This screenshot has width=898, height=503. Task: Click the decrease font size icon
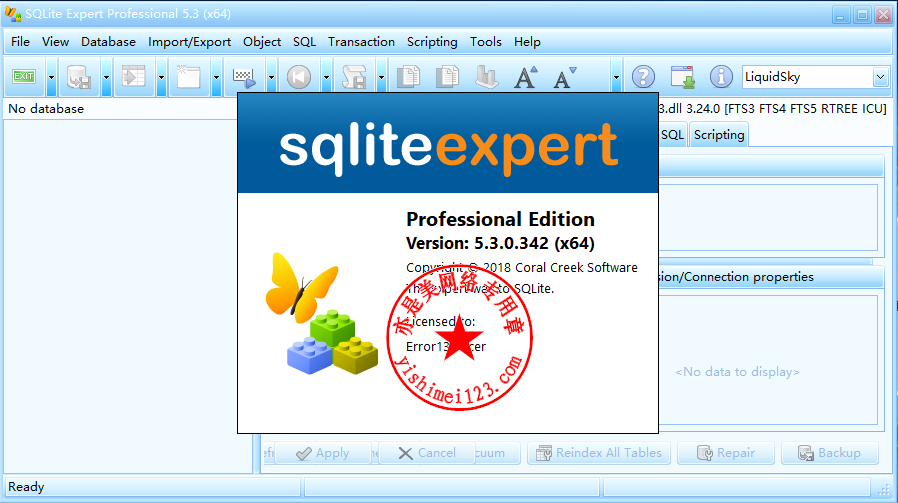click(x=564, y=77)
